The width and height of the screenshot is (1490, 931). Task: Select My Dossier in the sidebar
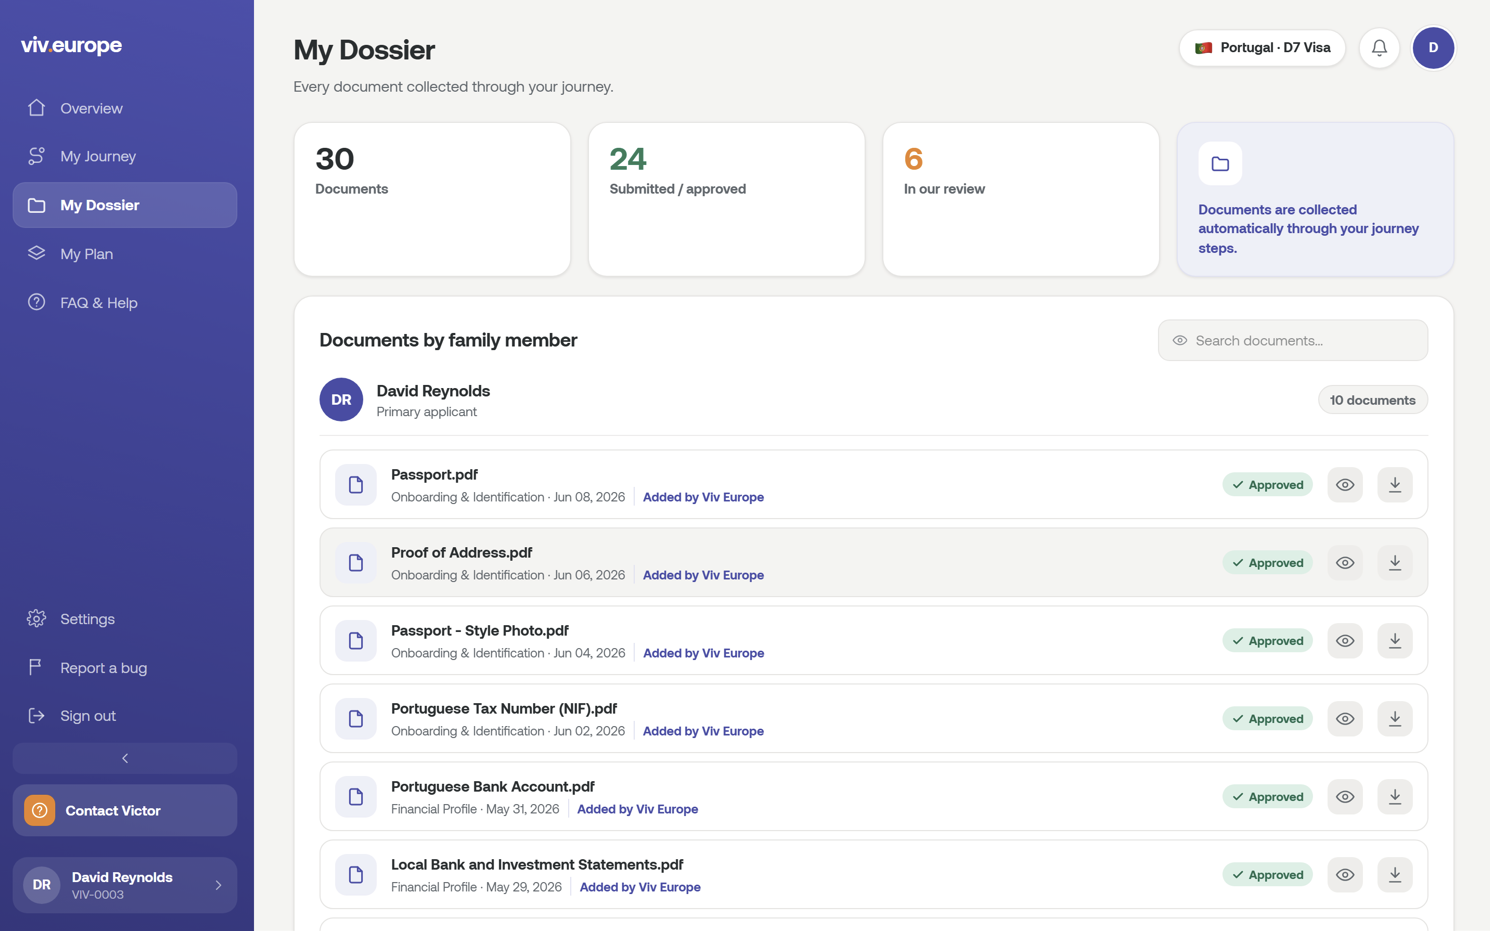(x=125, y=205)
